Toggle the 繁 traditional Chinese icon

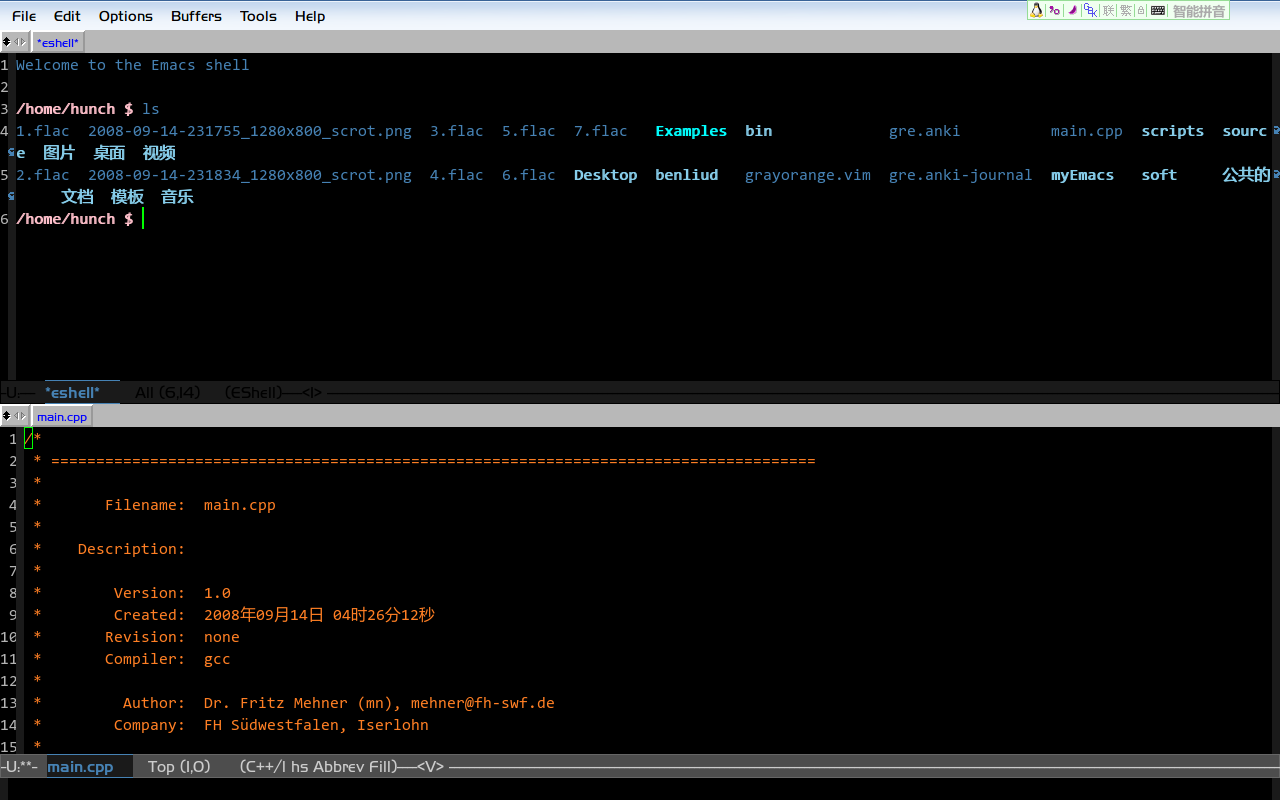point(1125,10)
